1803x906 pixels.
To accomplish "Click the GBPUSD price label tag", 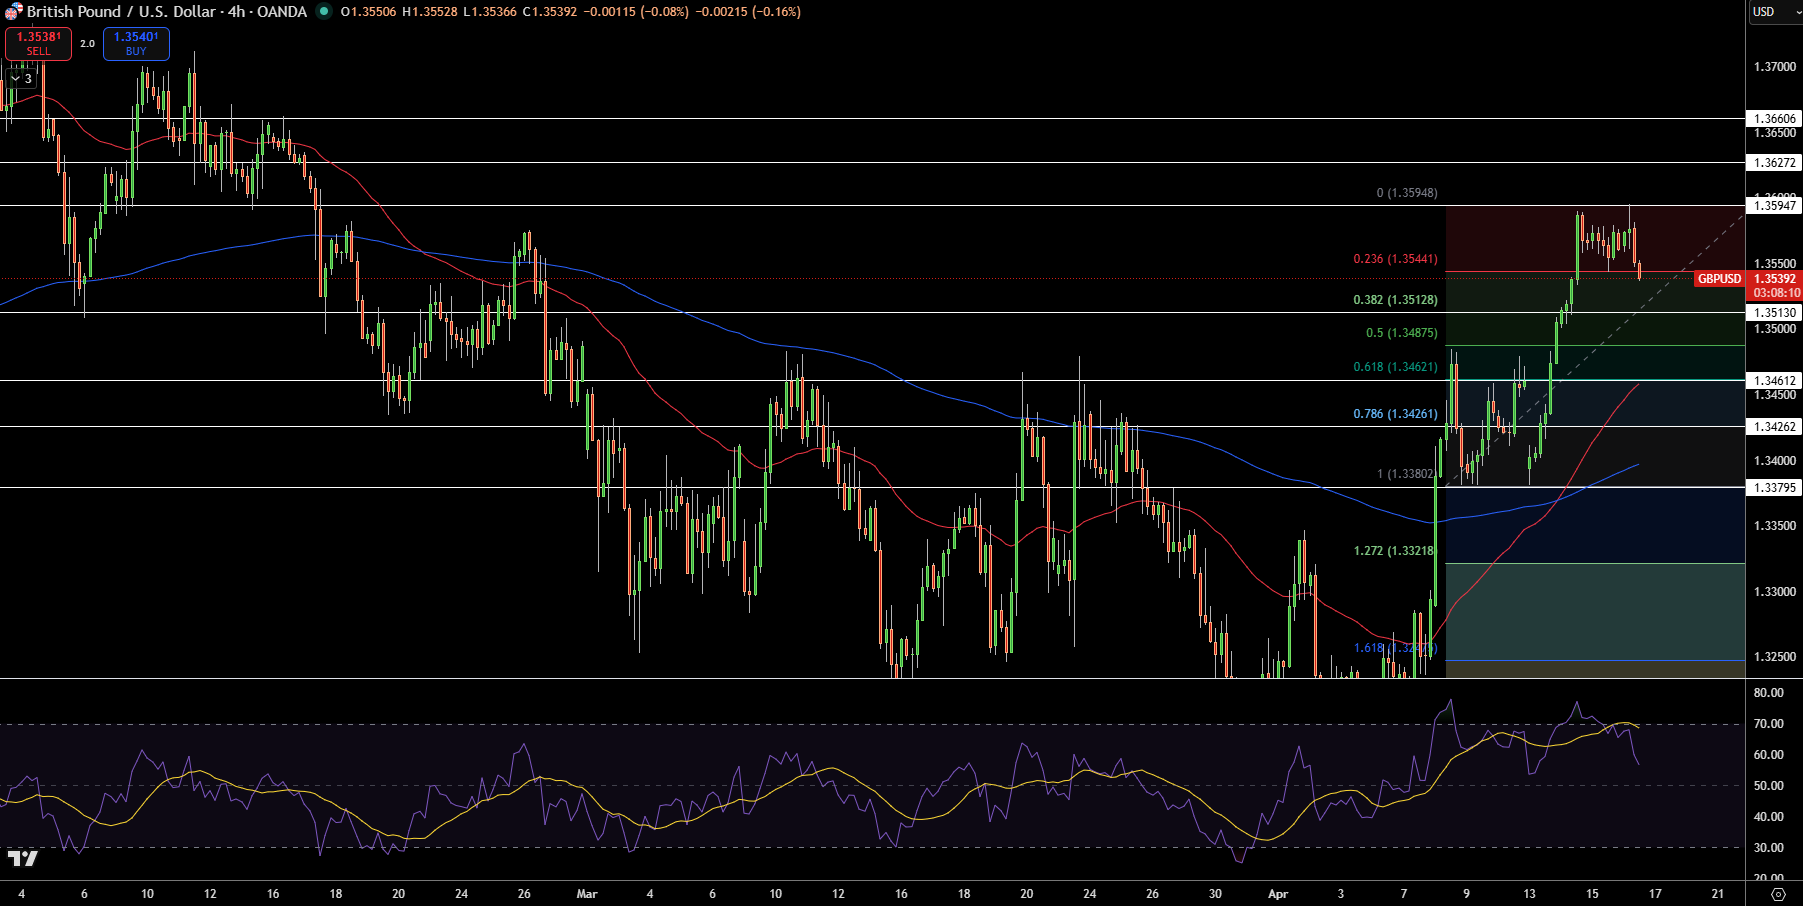I will (x=1719, y=279).
